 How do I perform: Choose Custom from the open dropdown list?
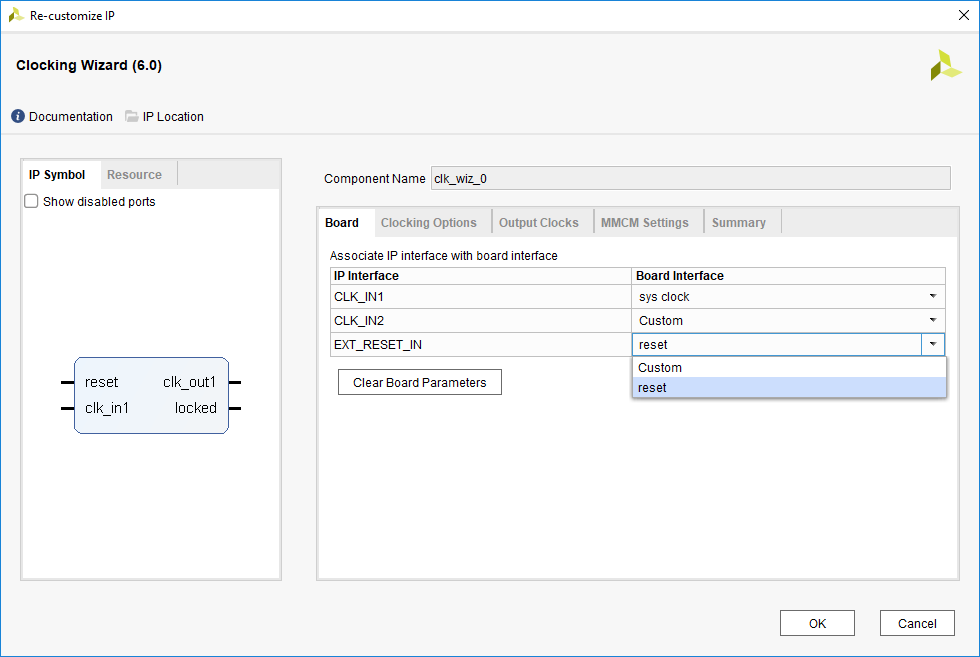pyautogui.click(x=789, y=368)
